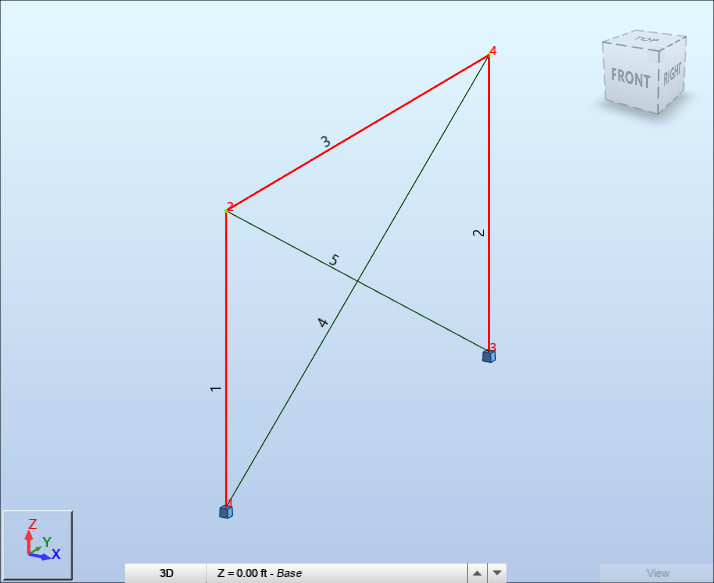Click the View tab label
Viewport: 714px width, 583px height.
pos(658,573)
